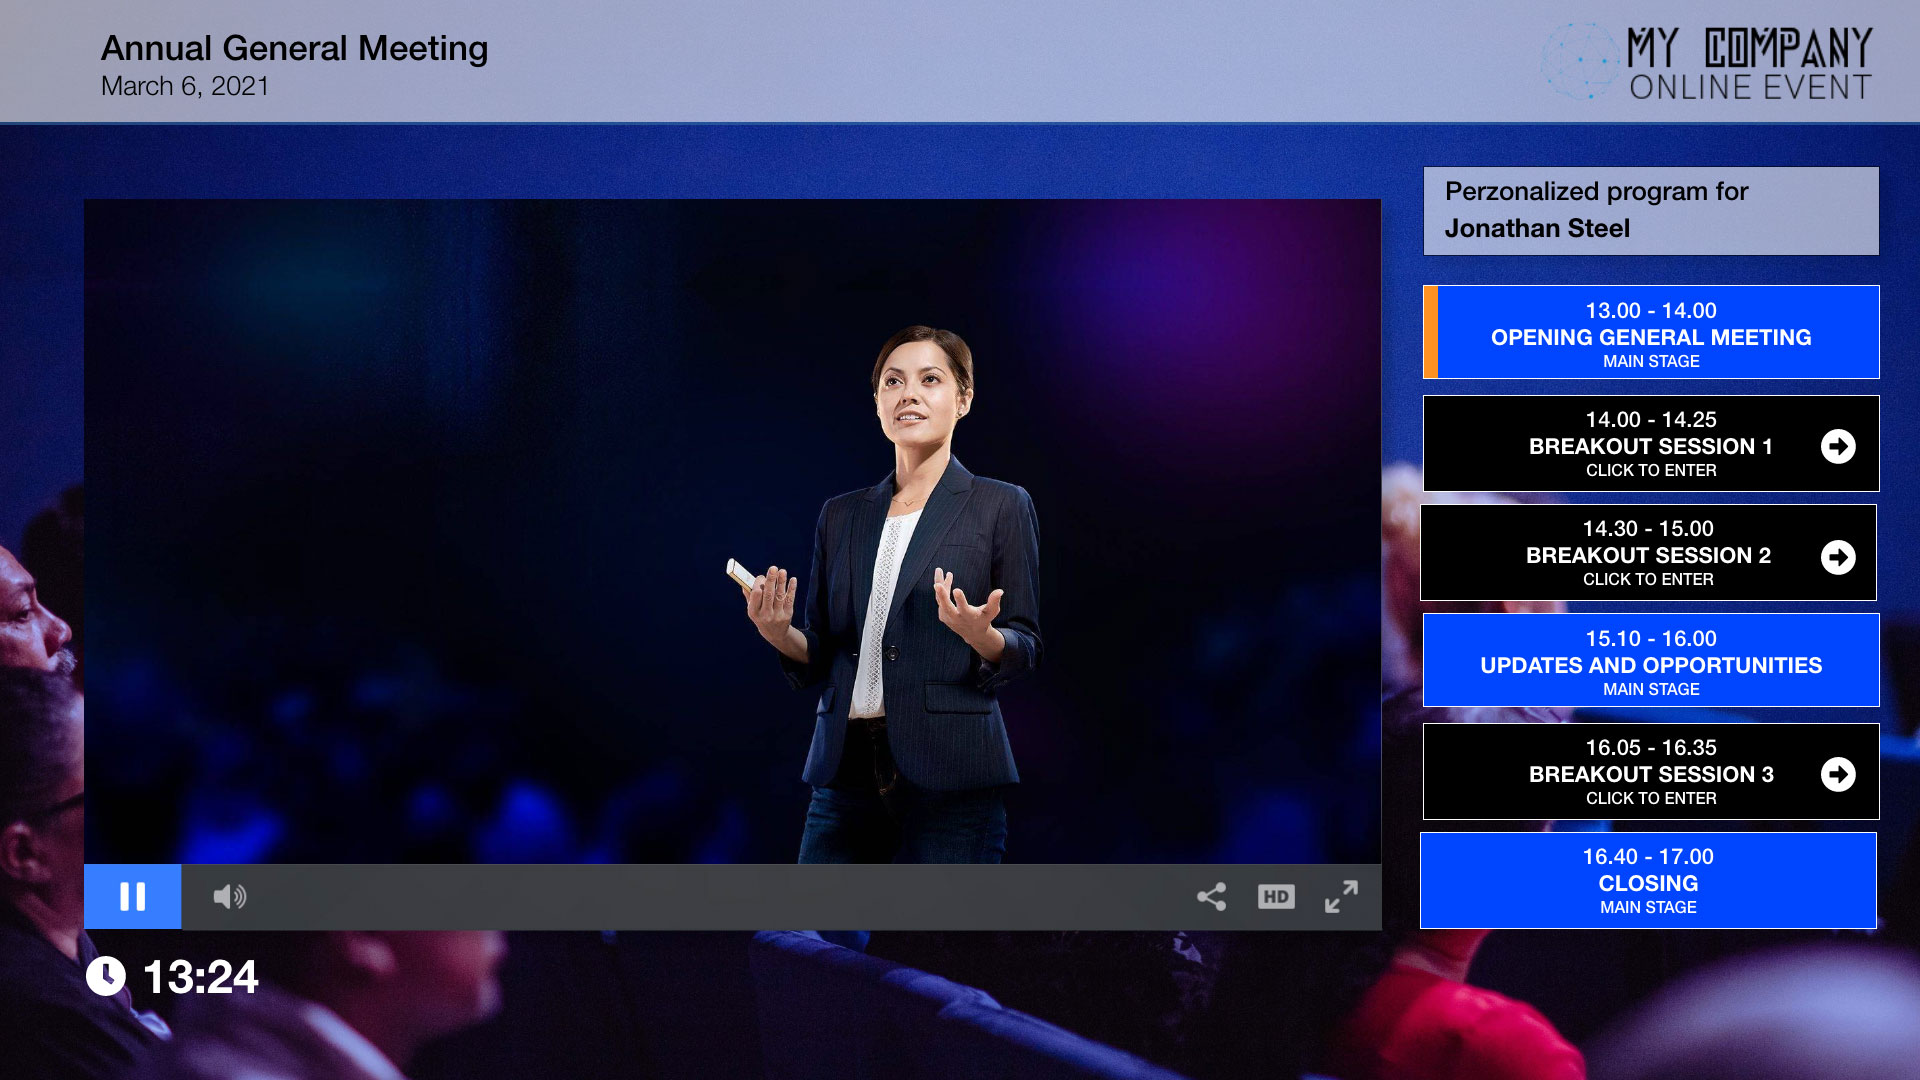The image size is (1920, 1080).
Task: Click arrow icon for Breakout Session 2
Action: pyautogui.click(x=1838, y=557)
